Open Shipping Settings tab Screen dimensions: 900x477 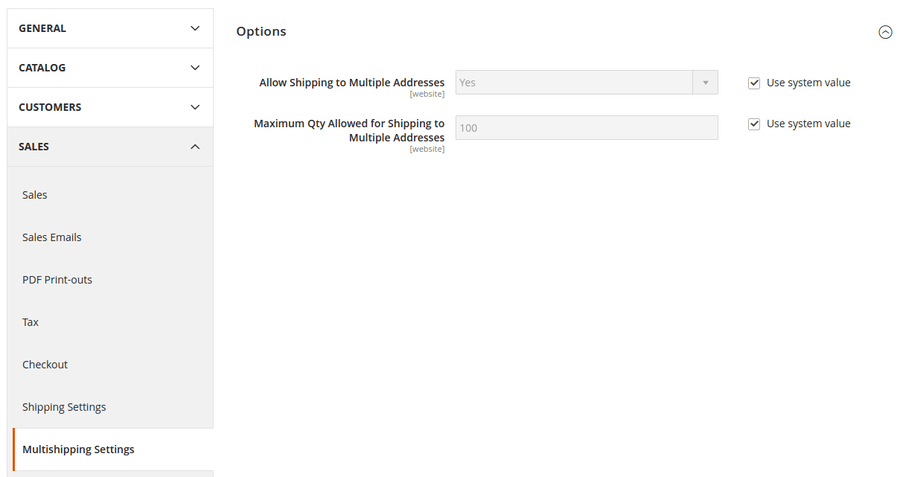coord(64,407)
